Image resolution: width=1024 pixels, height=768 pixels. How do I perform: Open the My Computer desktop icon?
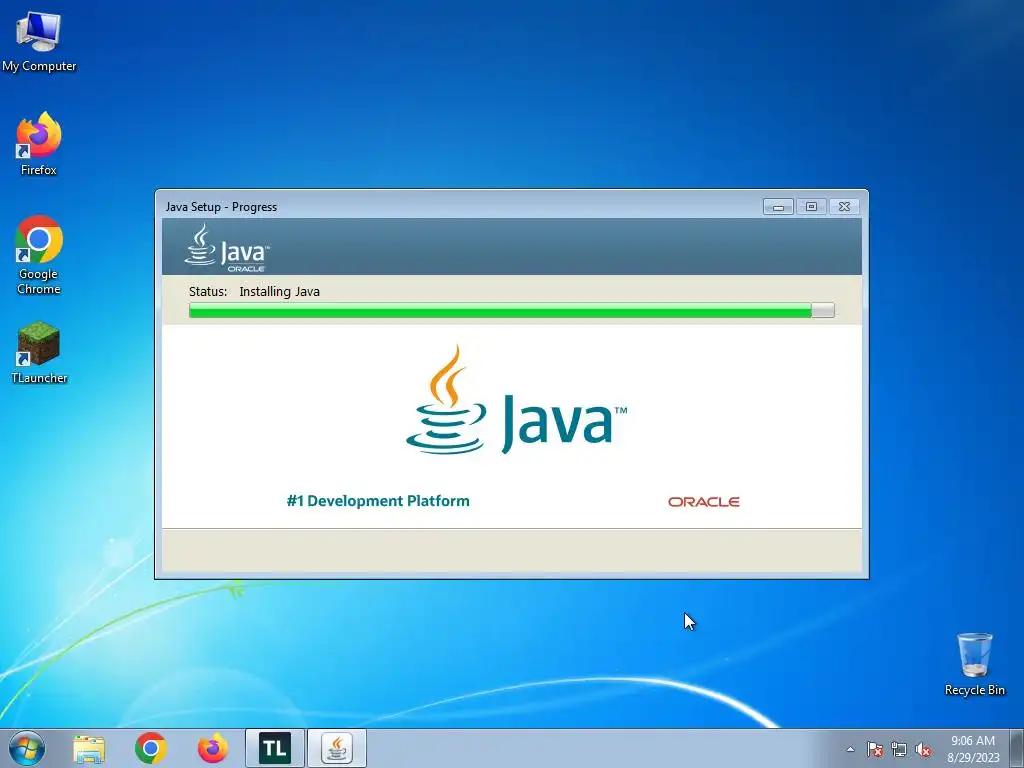click(x=39, y=40)
